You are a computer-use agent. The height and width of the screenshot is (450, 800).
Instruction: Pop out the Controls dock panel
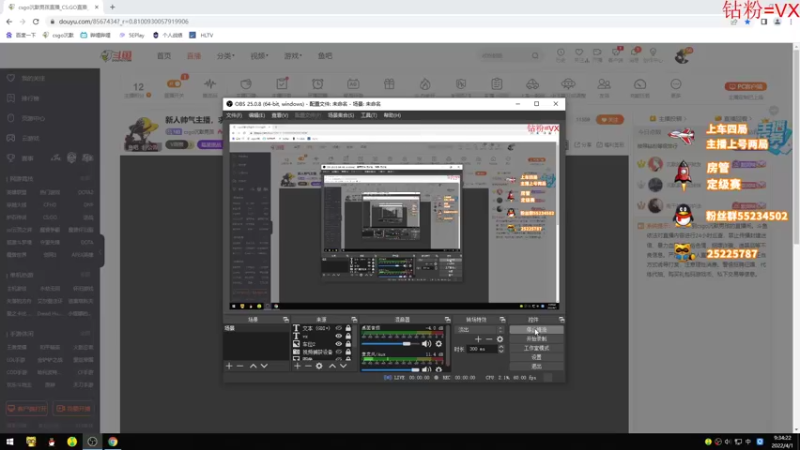coord(561,319)
